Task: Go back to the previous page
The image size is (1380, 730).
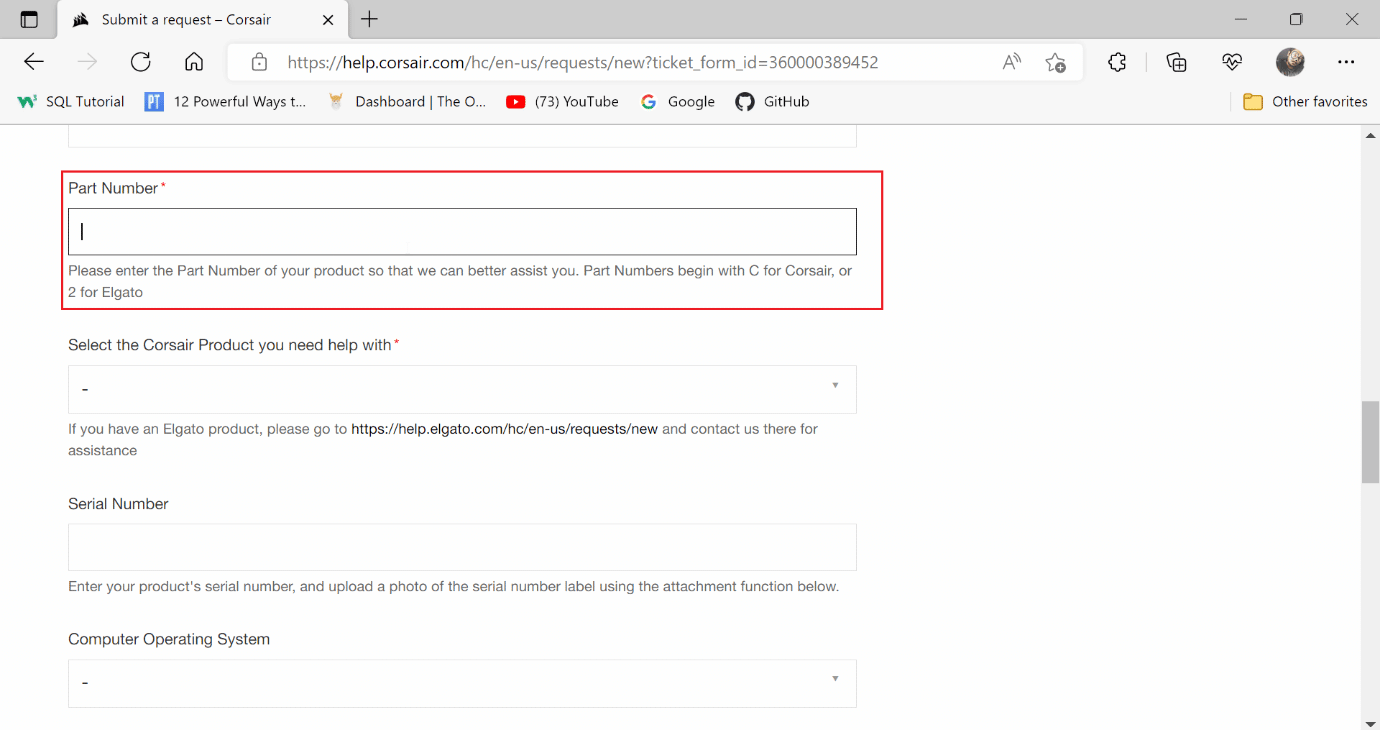Action: coord(34,62)
